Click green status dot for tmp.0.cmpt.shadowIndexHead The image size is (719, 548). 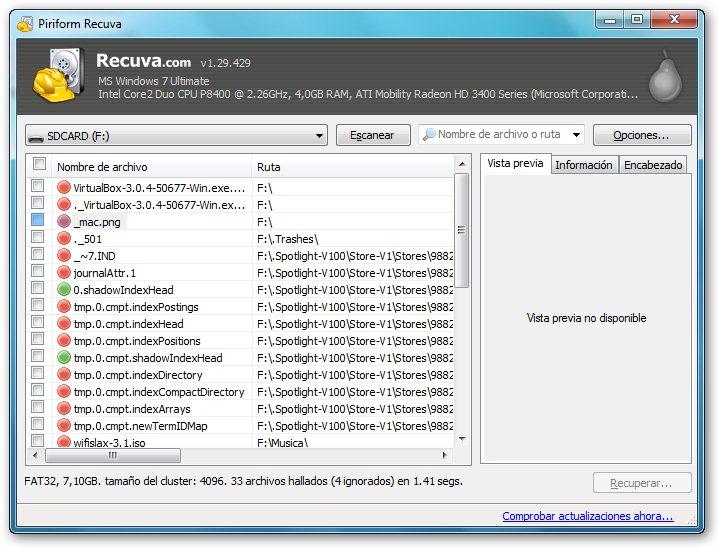click(64, 357)
